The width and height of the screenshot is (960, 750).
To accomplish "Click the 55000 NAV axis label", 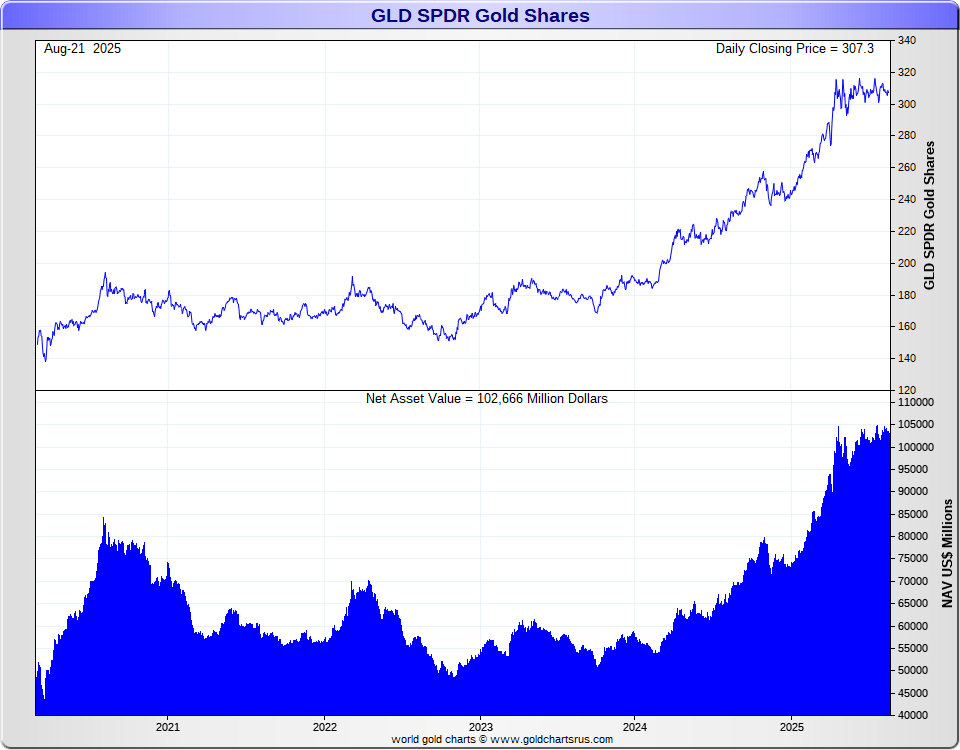I will click(913, 648).
